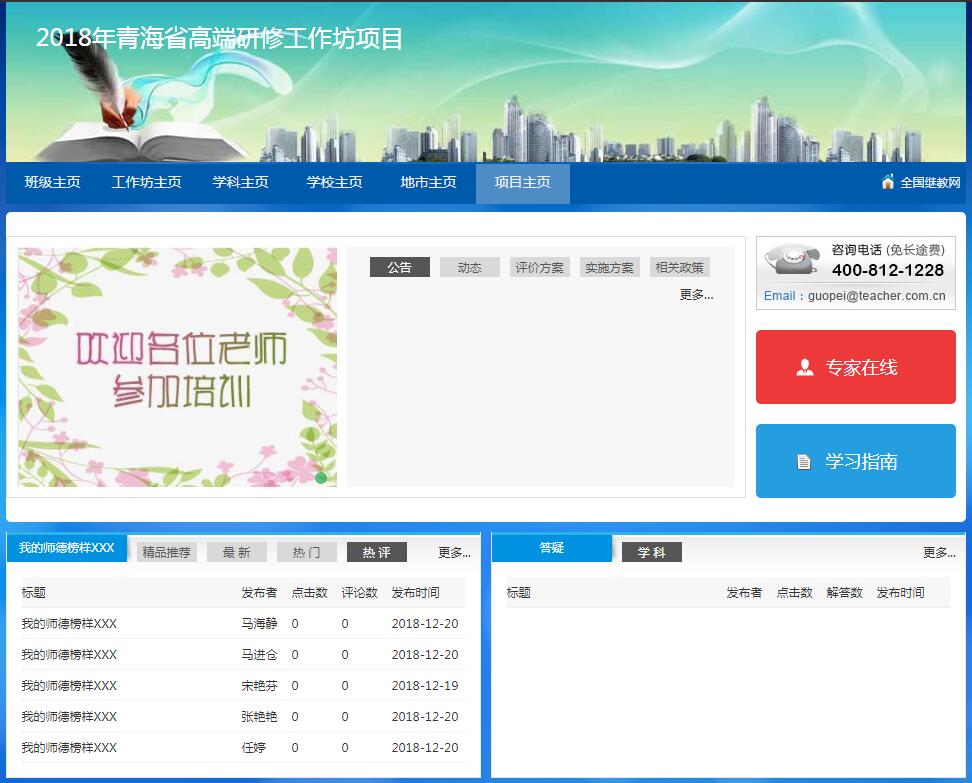Viewport: 972px width, 783px height.
Task: Select the 学科 tab in 答疑 panel
Action: click(x=652, y=552)
